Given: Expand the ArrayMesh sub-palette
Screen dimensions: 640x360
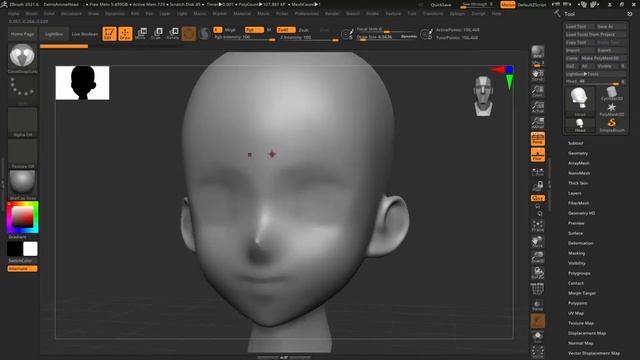Looking at the screenshot, I should point(579,163).
